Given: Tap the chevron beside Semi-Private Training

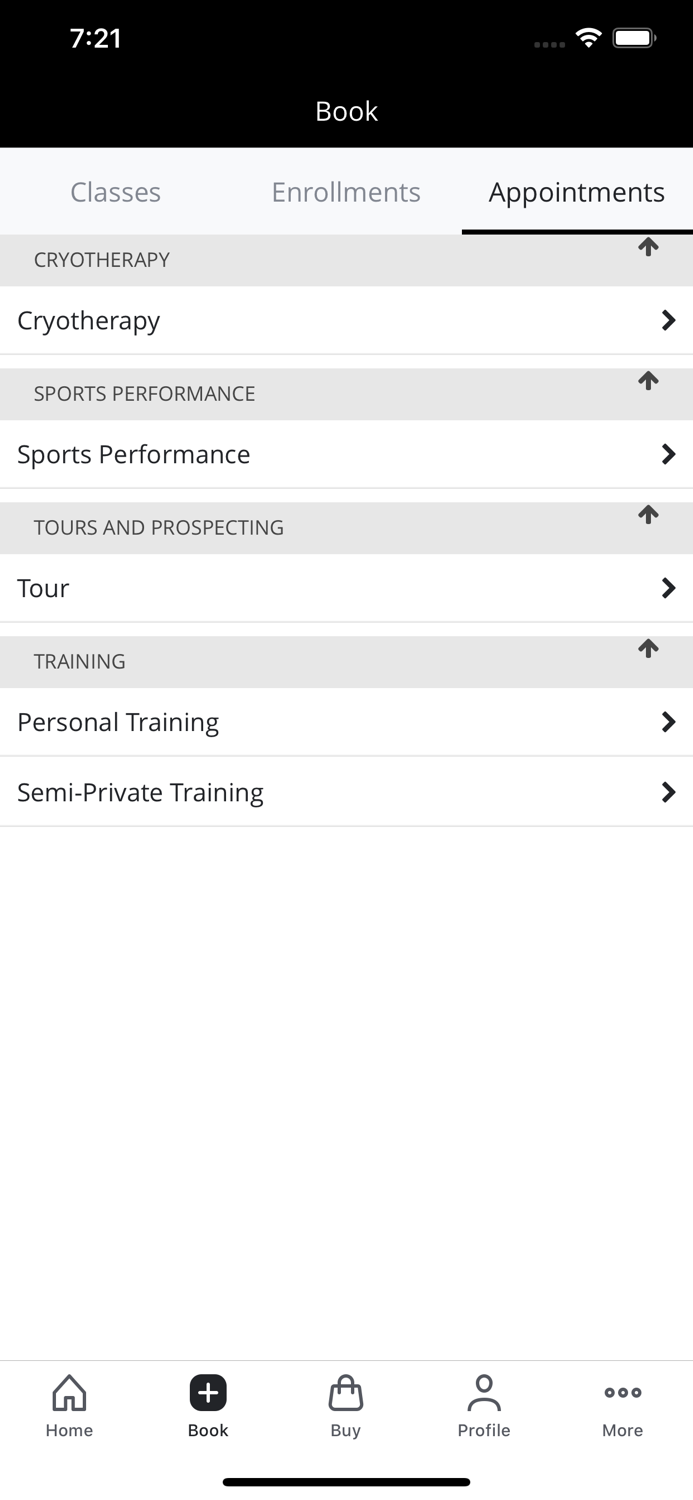Looking at the screenshot, I should point(668,792).
